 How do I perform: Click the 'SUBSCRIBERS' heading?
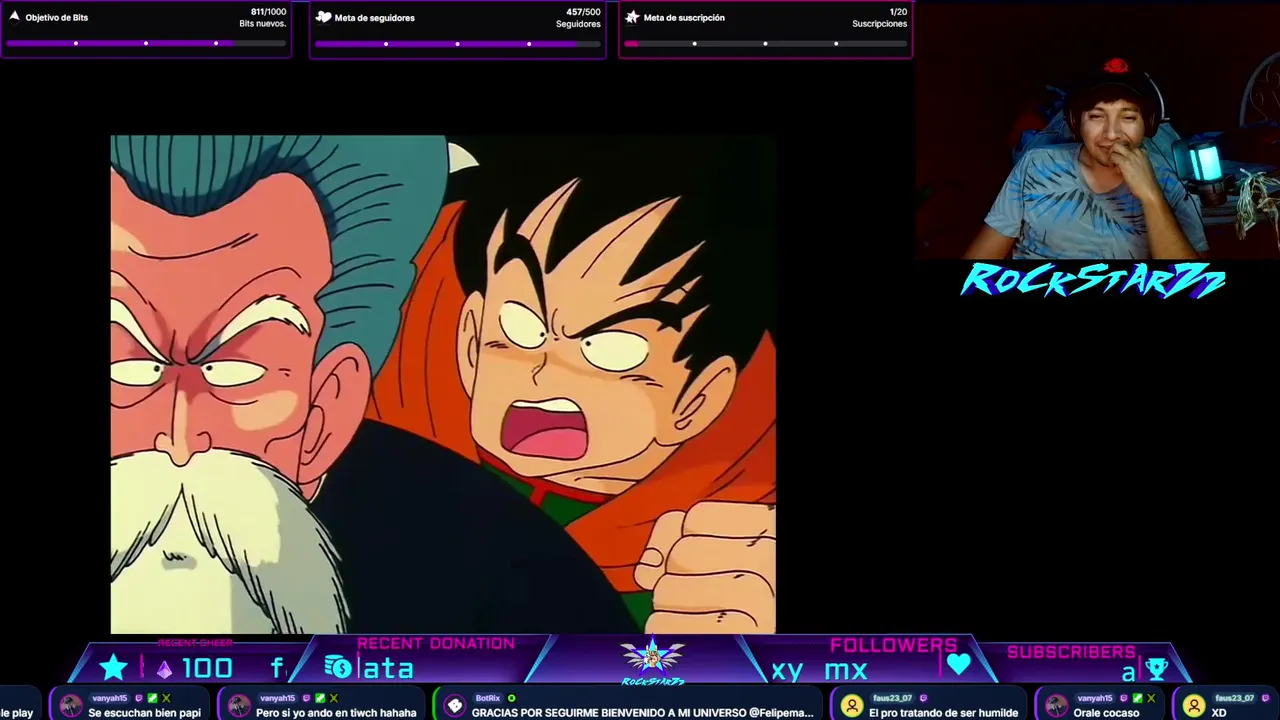1071,652
